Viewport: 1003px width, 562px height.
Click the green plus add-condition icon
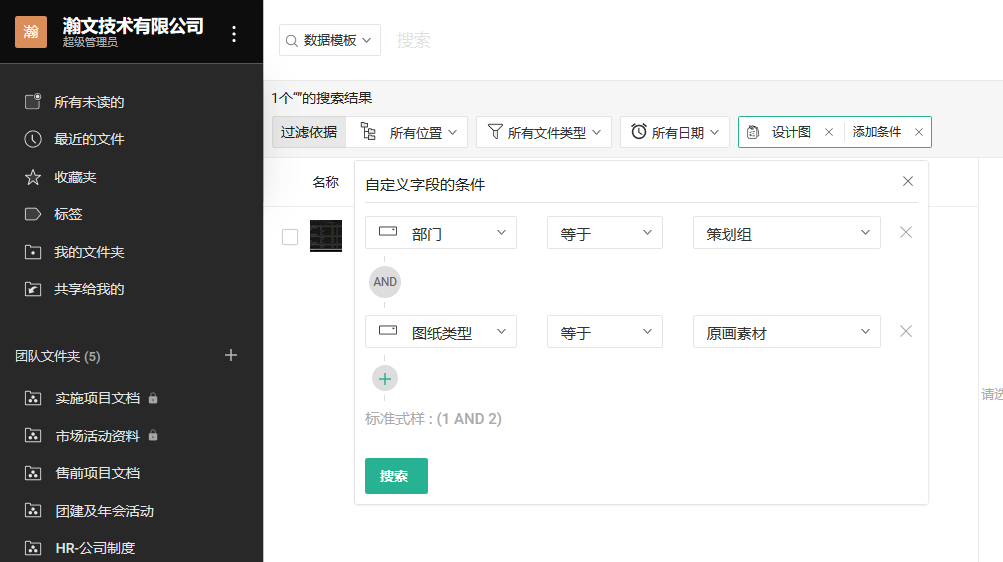385,379
